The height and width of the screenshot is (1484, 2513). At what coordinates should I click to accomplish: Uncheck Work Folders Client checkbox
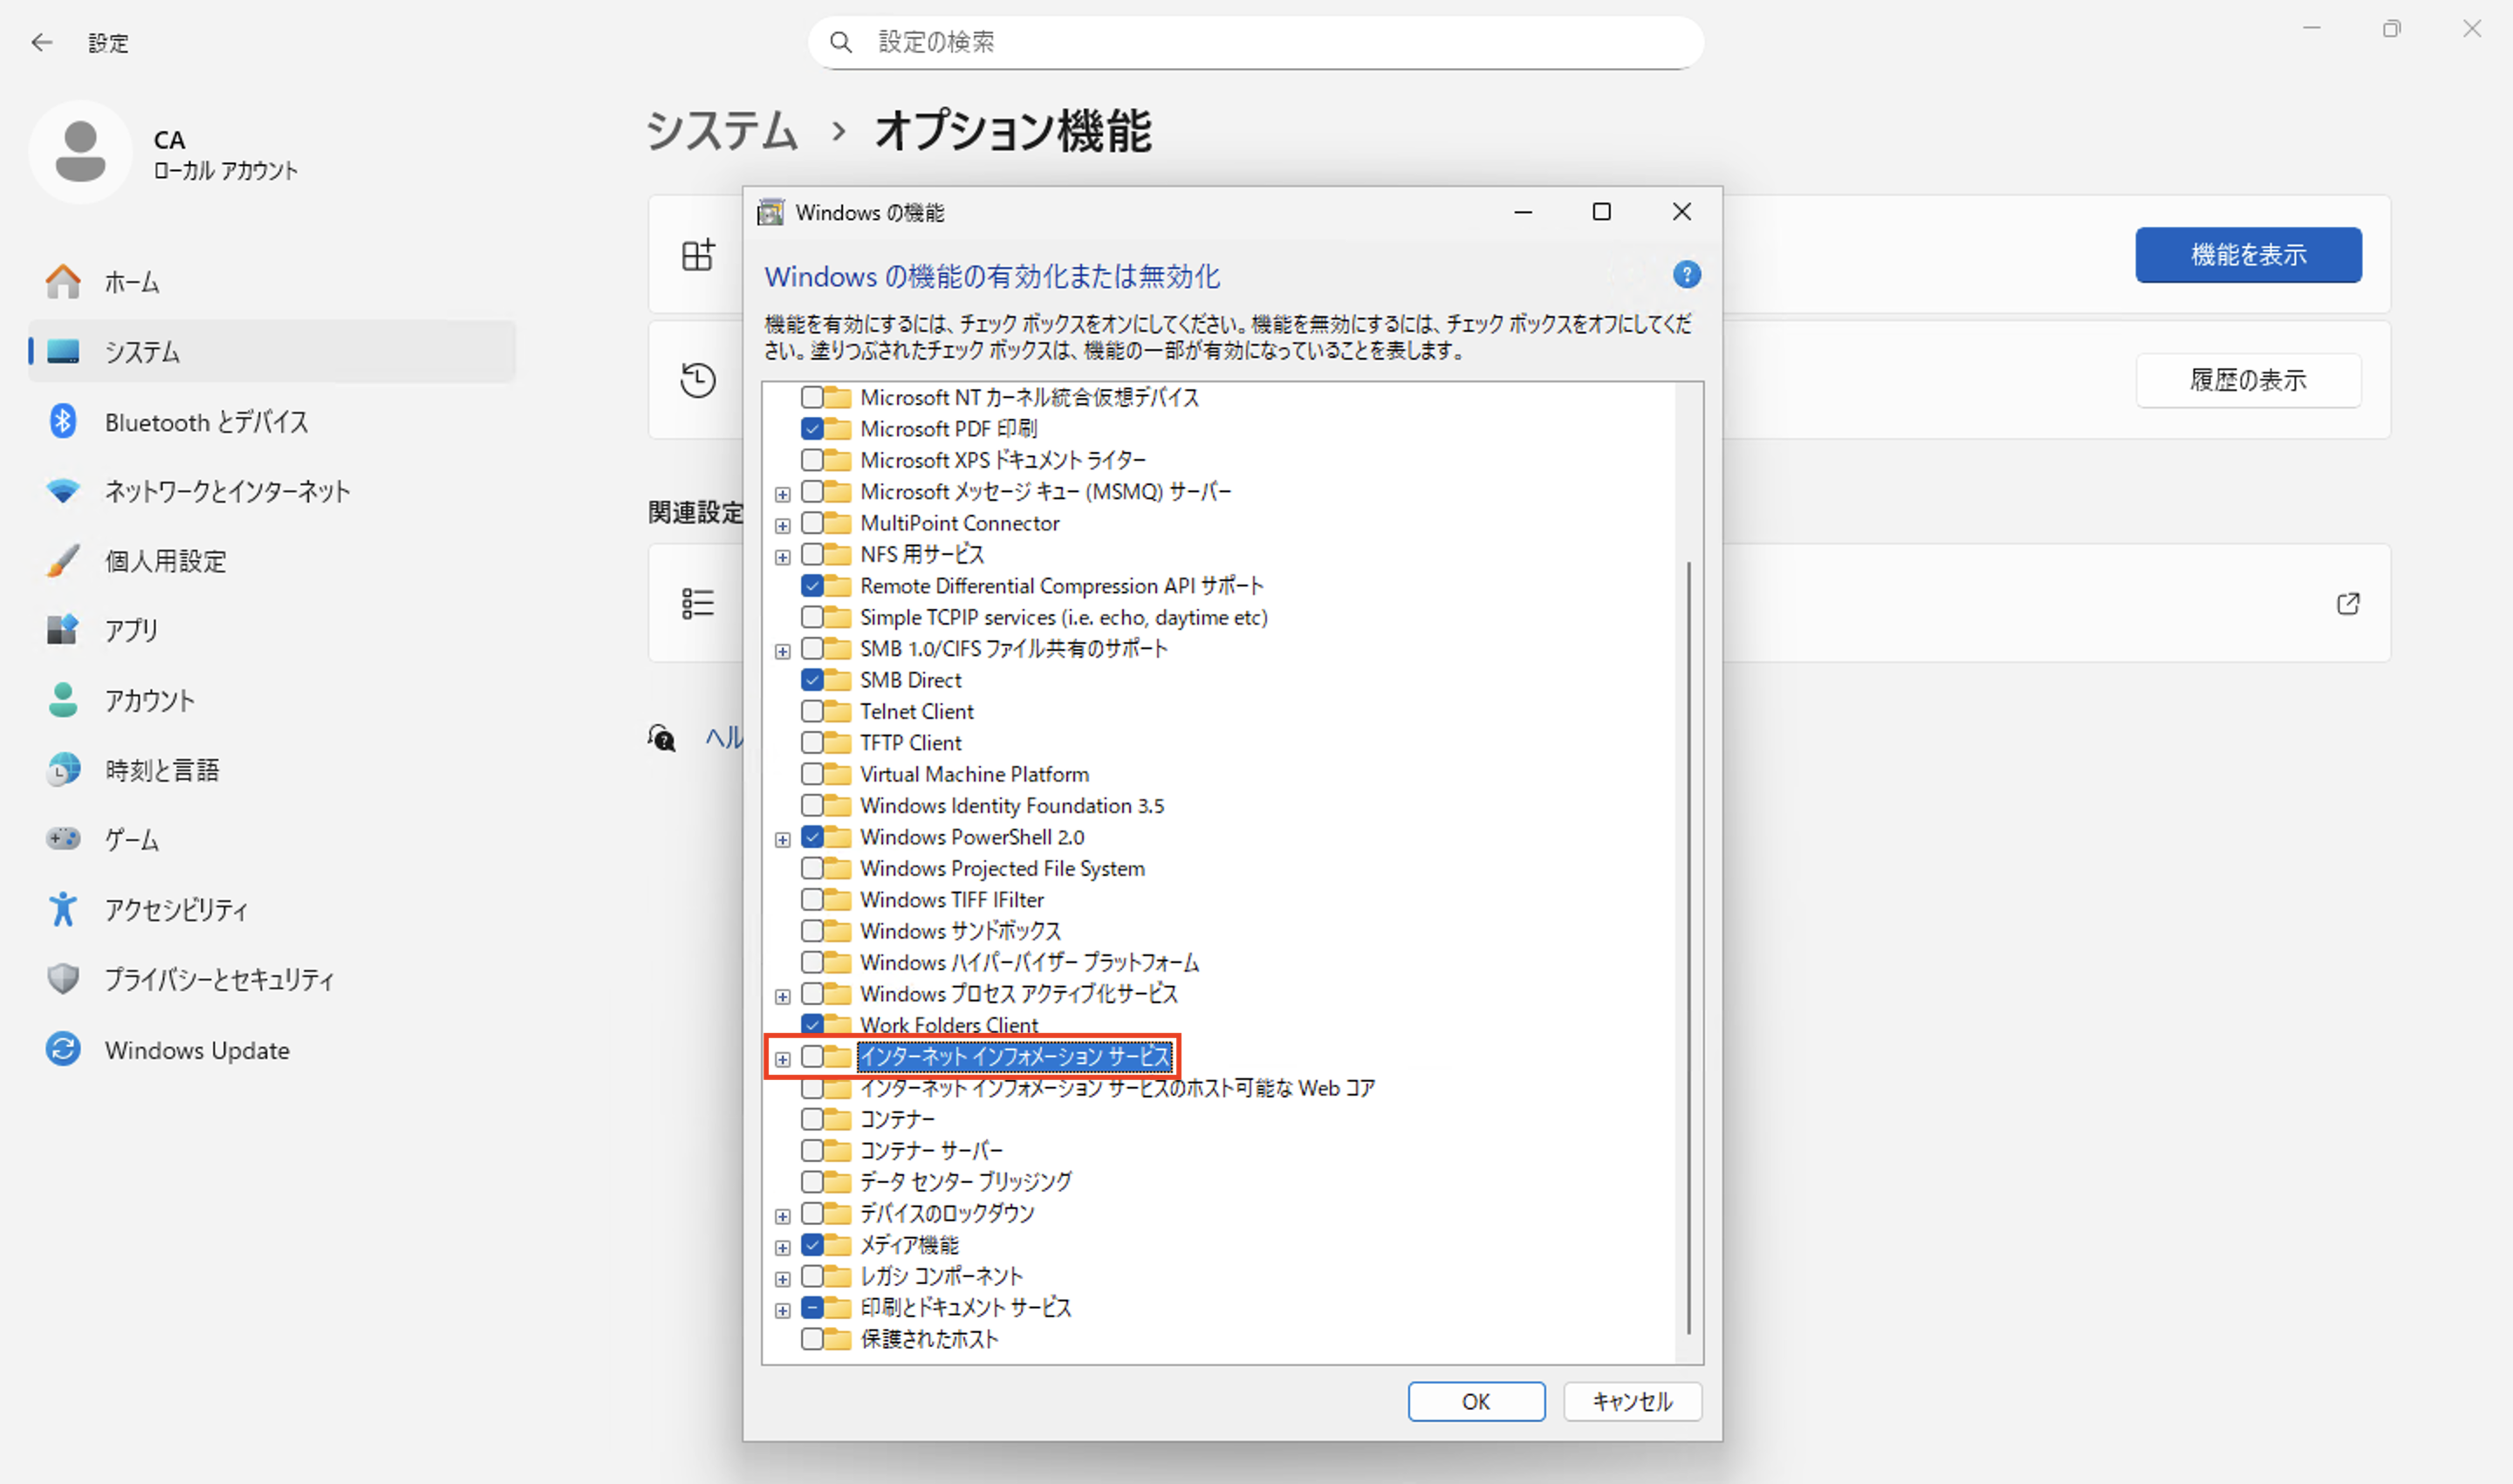coord(812,1024)
